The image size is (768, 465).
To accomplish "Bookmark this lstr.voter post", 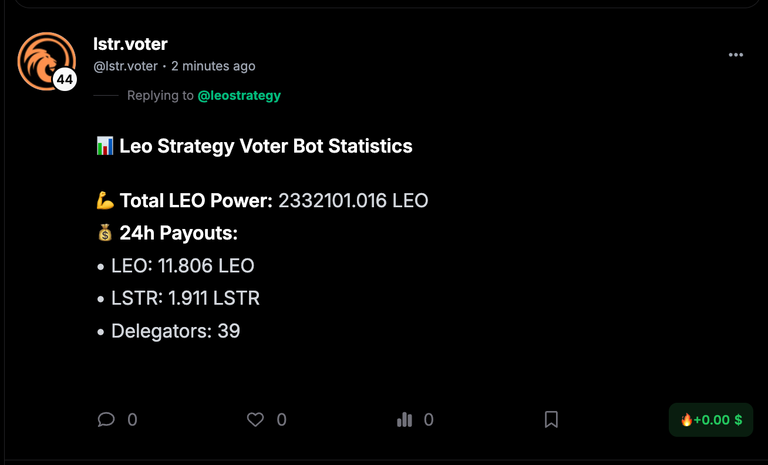I will point(551,419).
